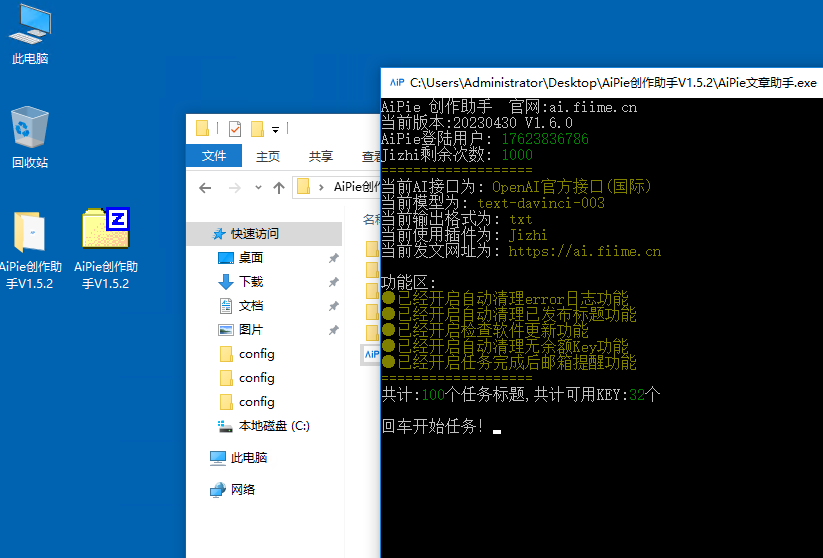Click the pin icon on the 下载 row
Viewport: 823px width, 558px height.
[x=333, y=282]
